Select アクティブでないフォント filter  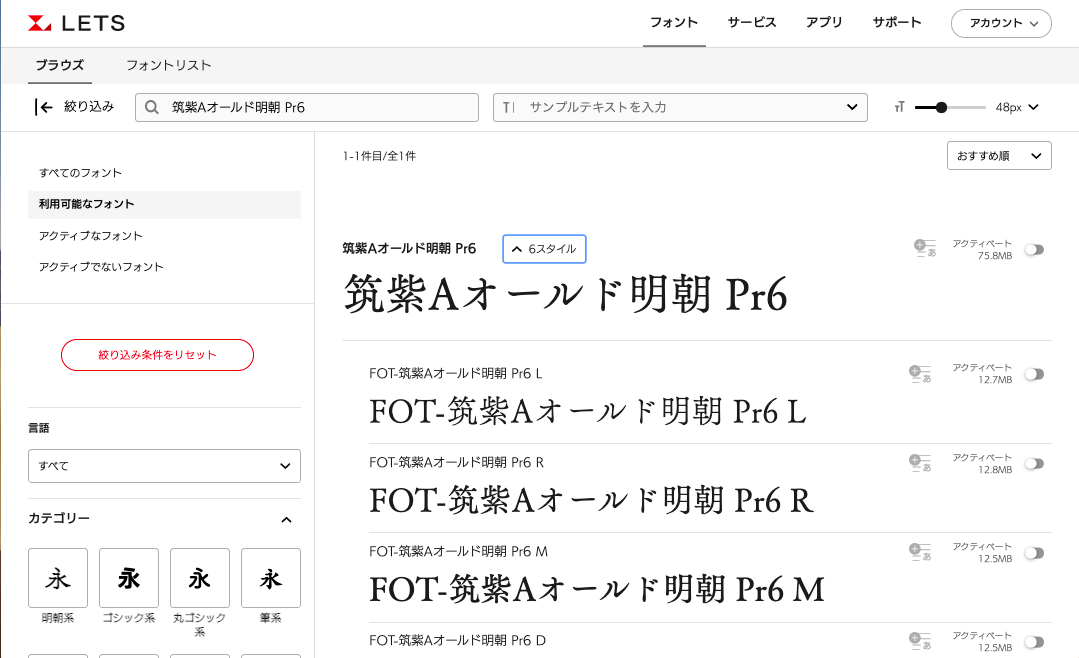point(101,267)
